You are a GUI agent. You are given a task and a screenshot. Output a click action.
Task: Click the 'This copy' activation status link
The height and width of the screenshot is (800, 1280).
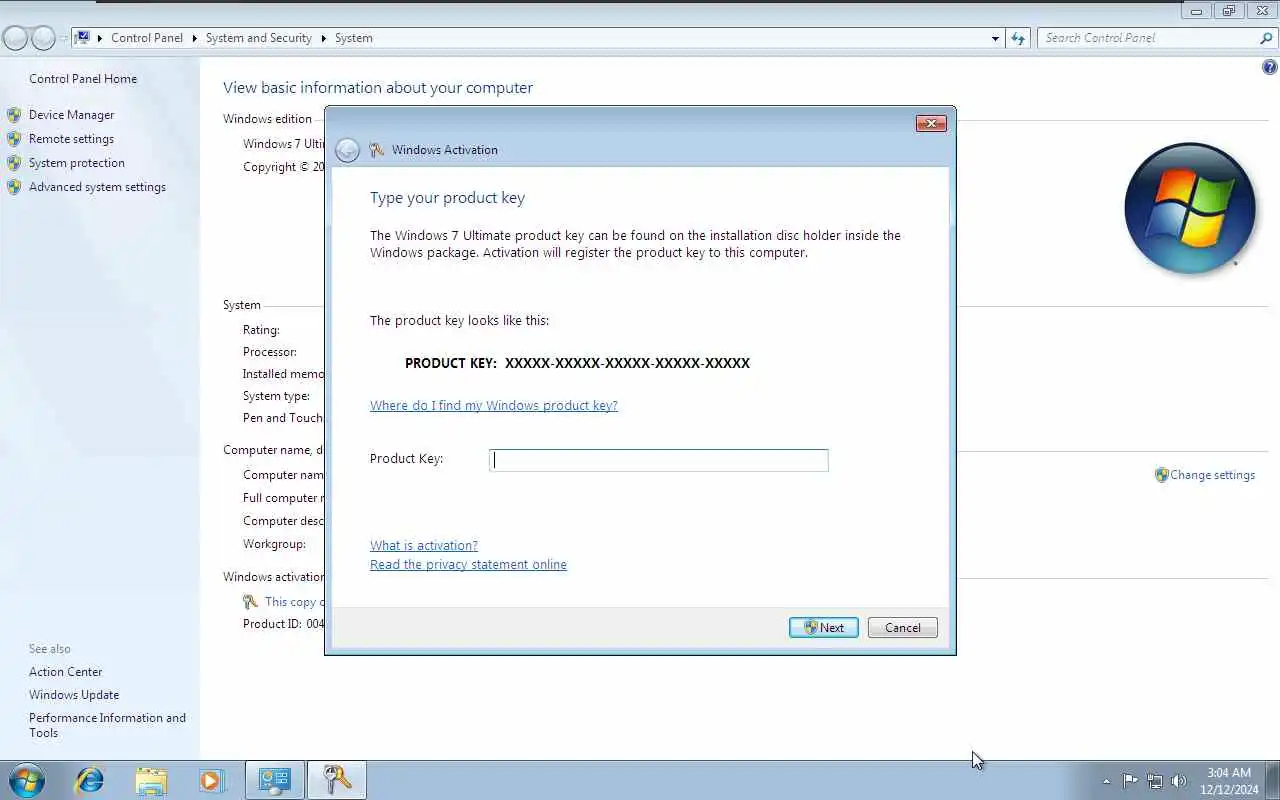[x=294, y=602]
